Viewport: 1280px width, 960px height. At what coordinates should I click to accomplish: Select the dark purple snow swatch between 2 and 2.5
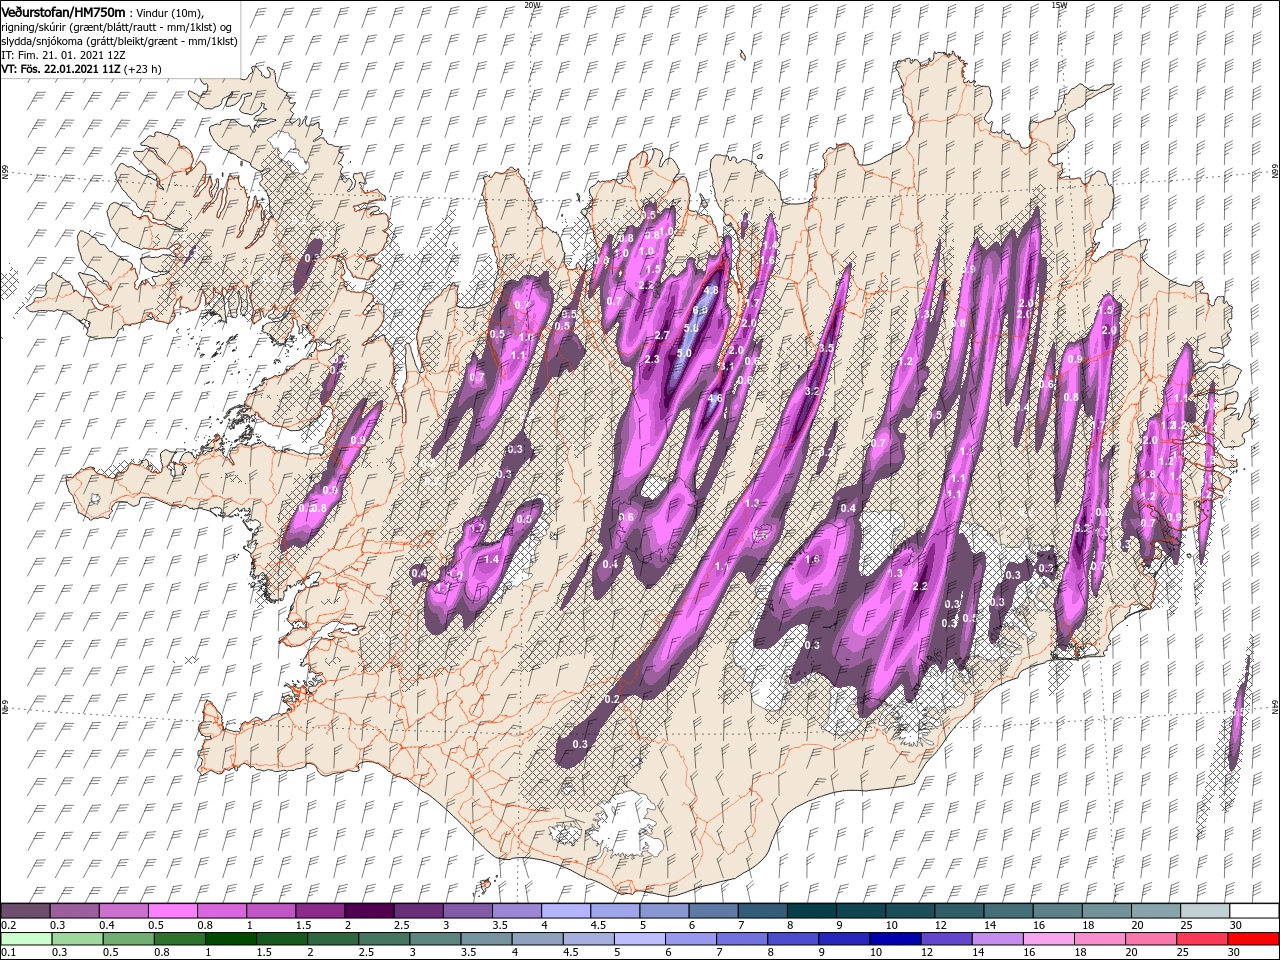coord(370,911)
